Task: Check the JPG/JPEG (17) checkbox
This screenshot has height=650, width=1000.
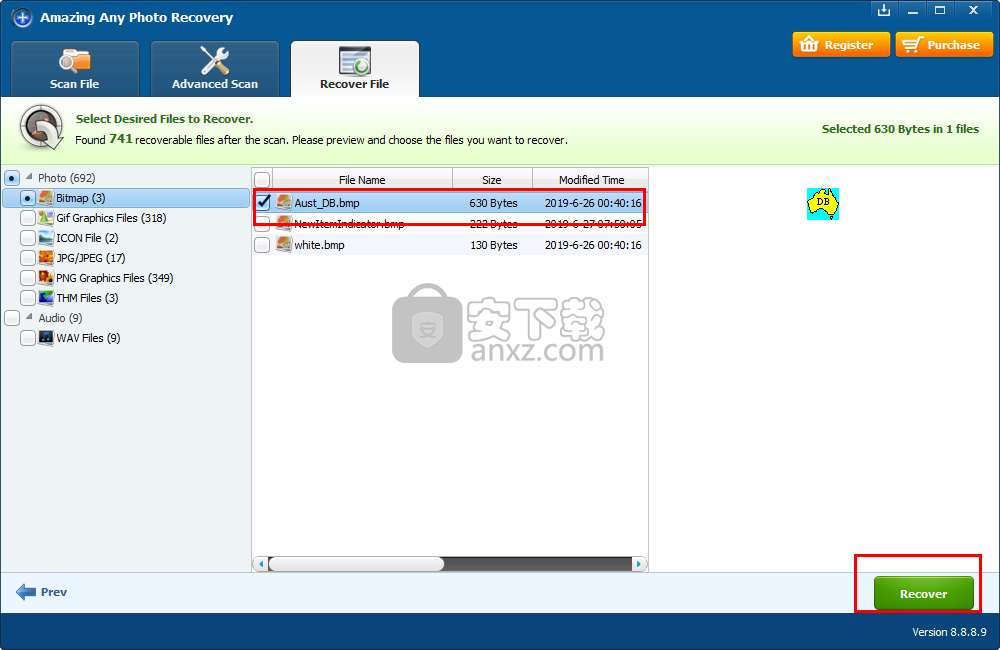Action: pyautogui.click(x=27, y=258)
